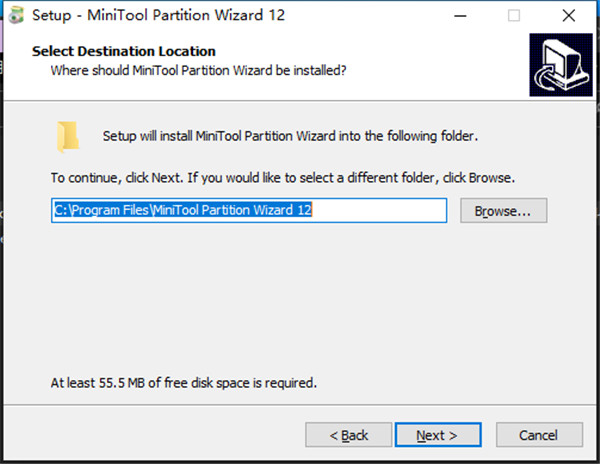Viewport: 600px width, 464px height.
Task: Go back with the Back button
Action: [350, 435]
